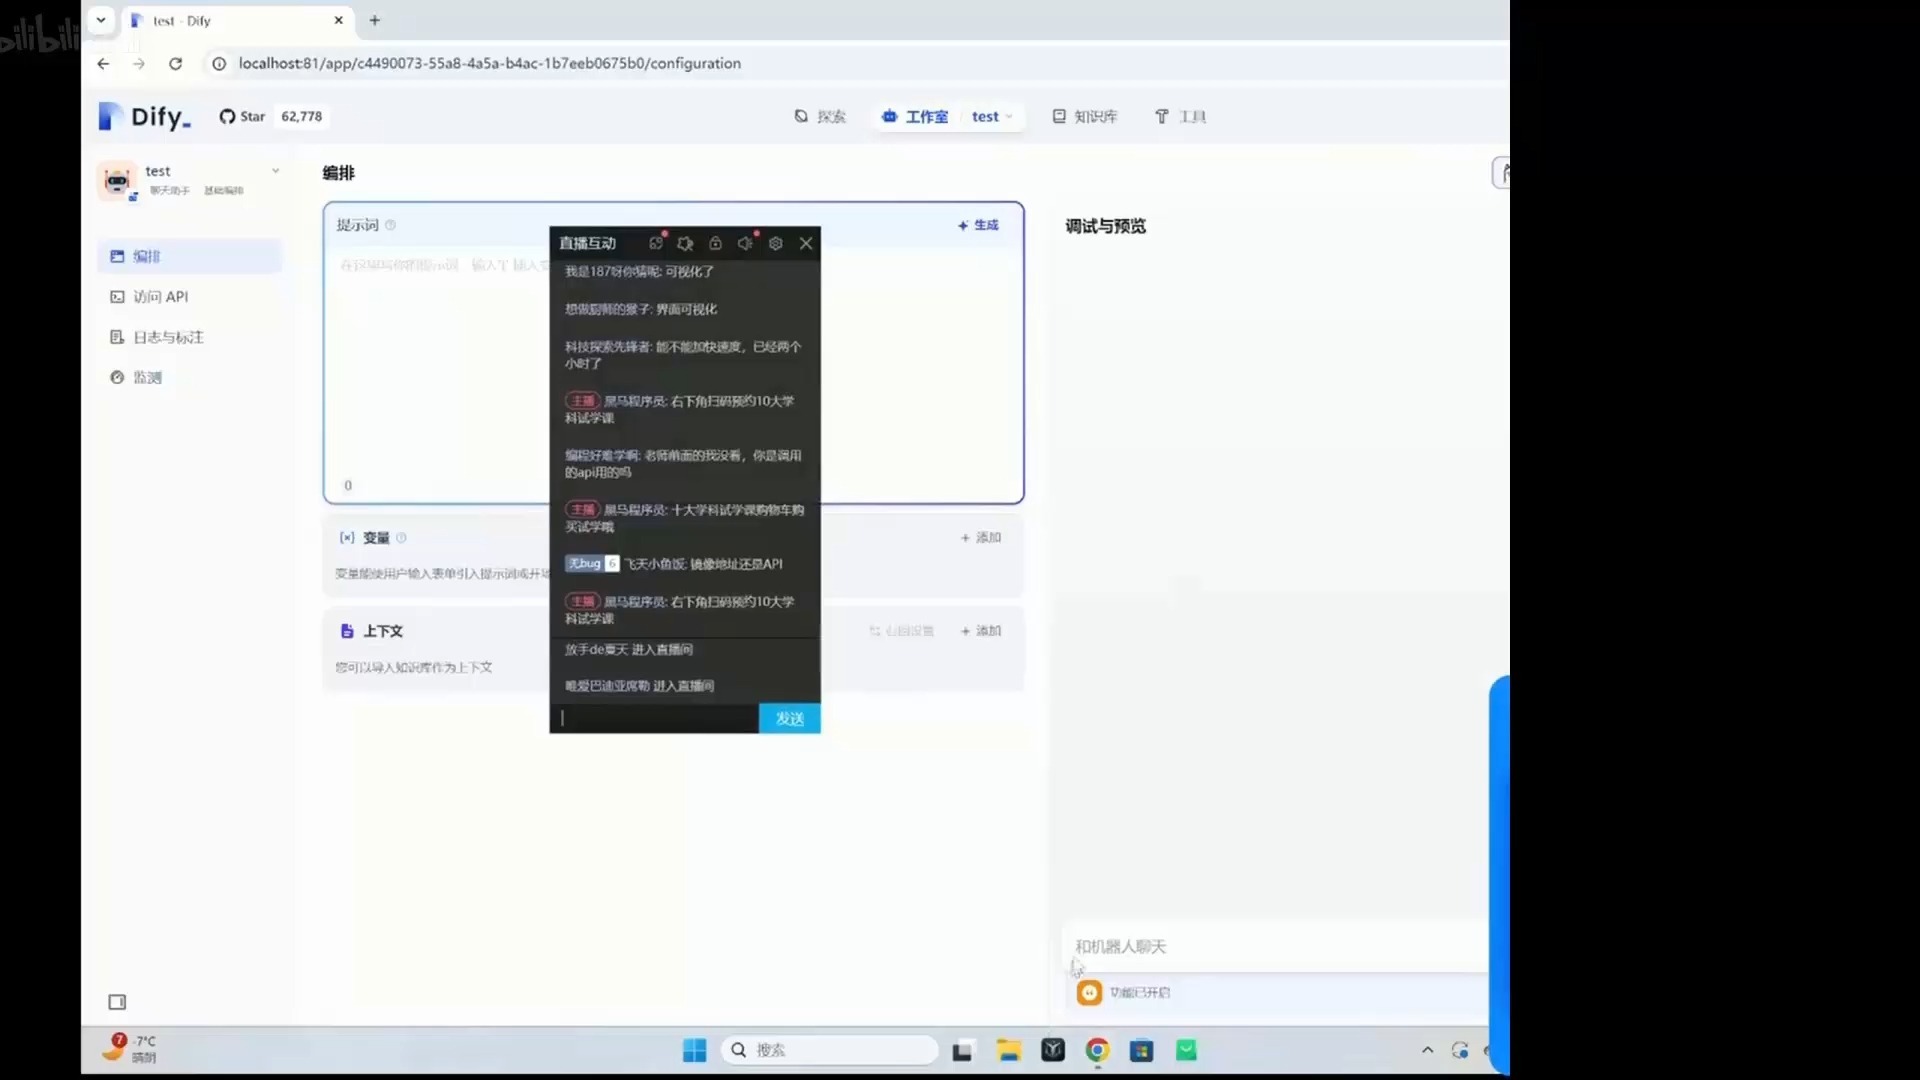Screen dimensions: 1920x1080
Task: Open 监测 in sidebar
Action: tap(146, 377)
